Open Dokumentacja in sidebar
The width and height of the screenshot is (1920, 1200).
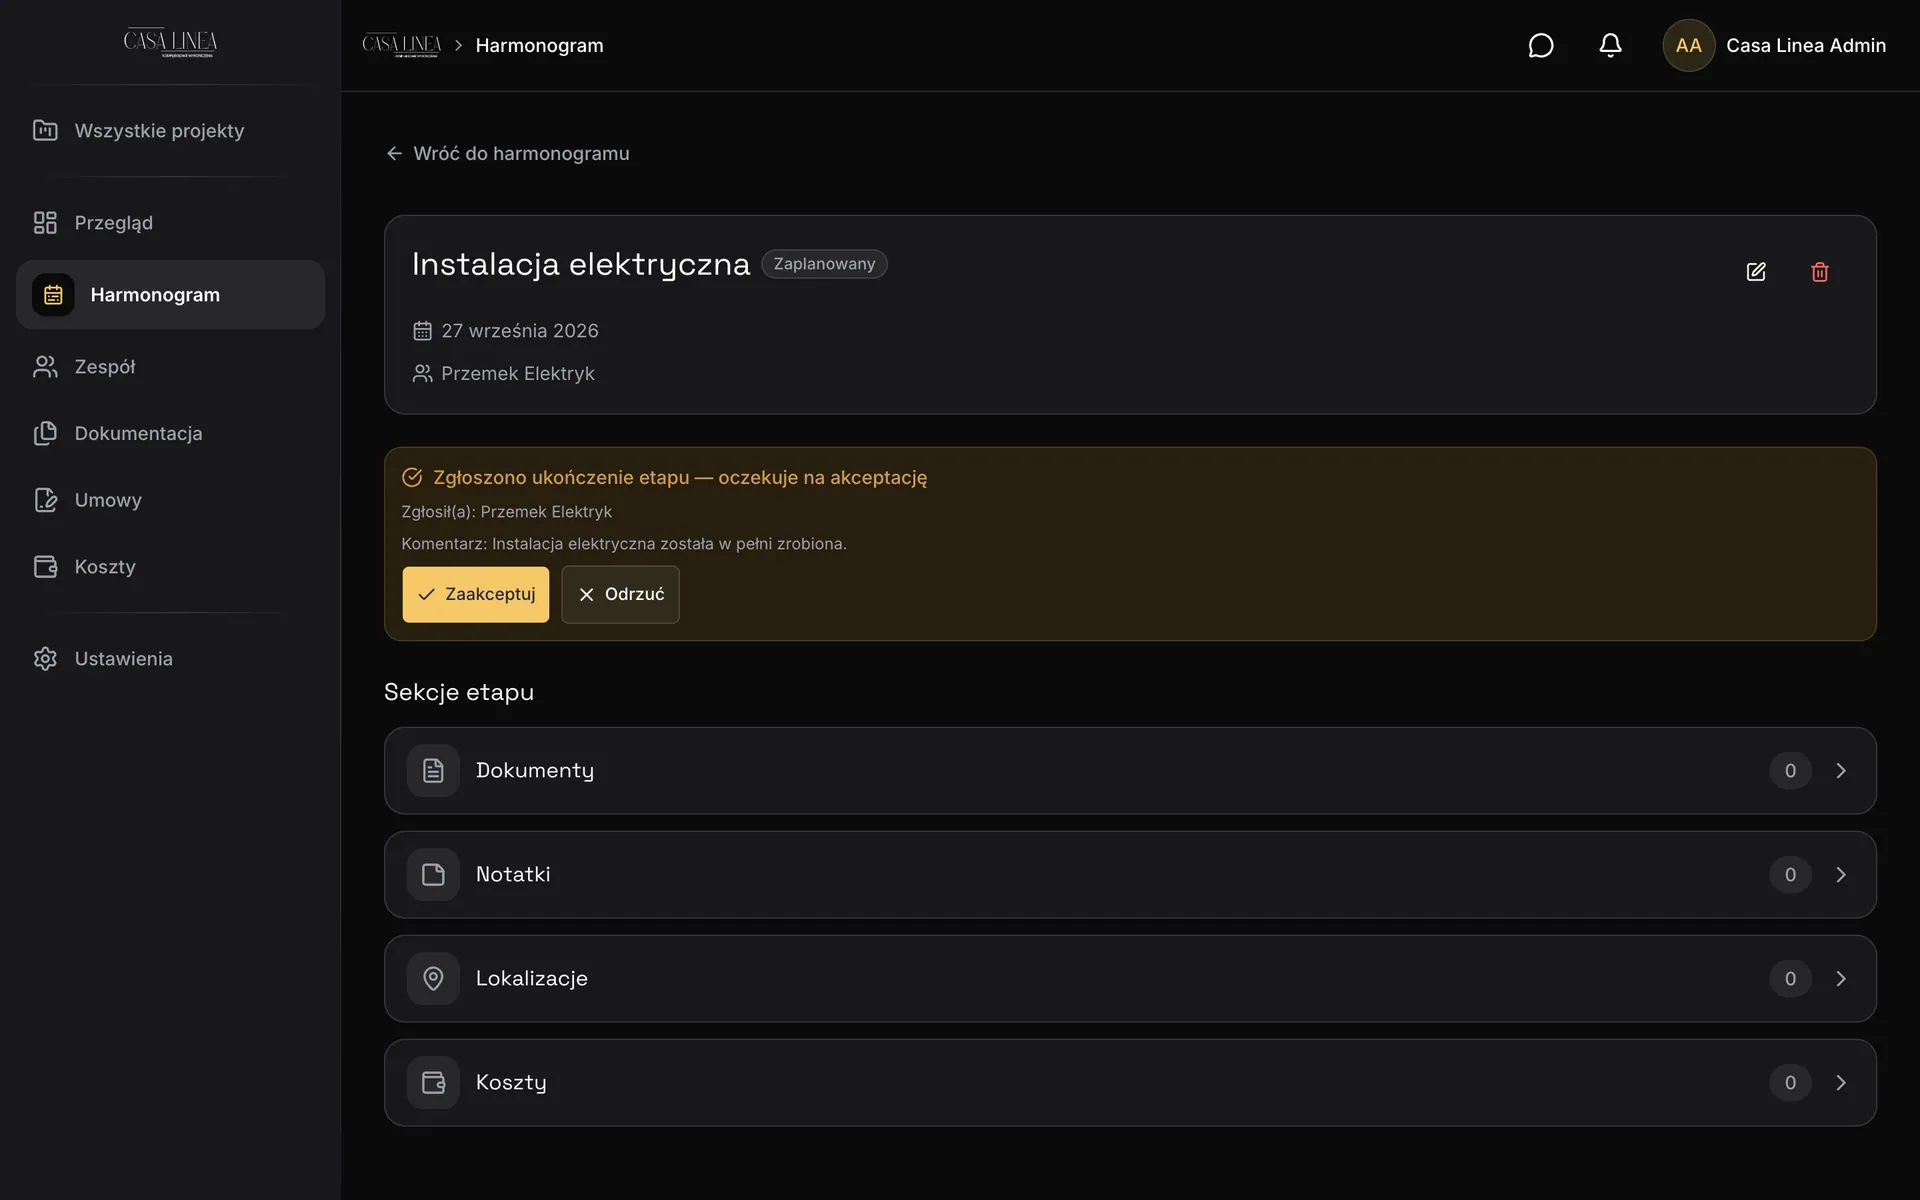170,433
